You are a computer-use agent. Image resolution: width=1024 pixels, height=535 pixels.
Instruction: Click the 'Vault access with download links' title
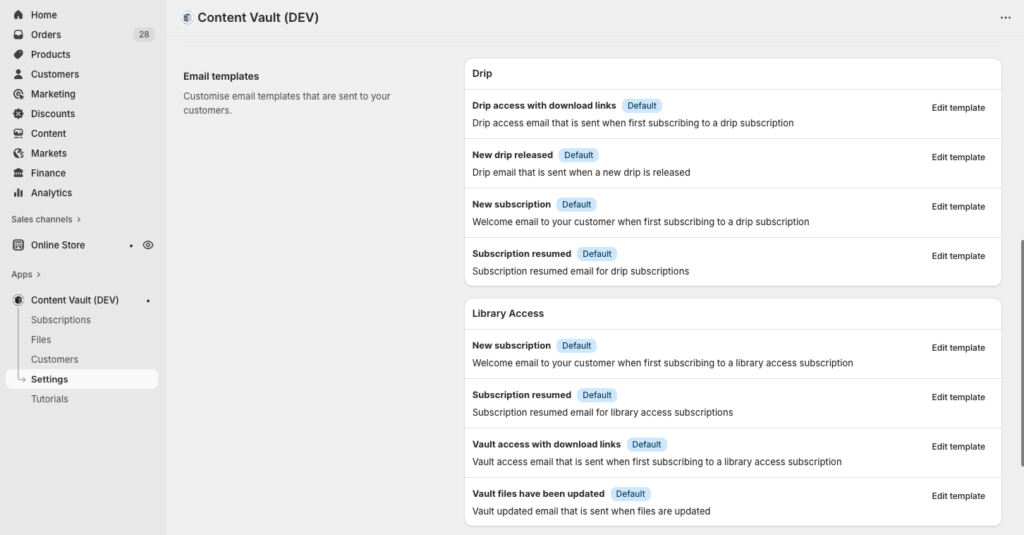(x=546, y=444)
